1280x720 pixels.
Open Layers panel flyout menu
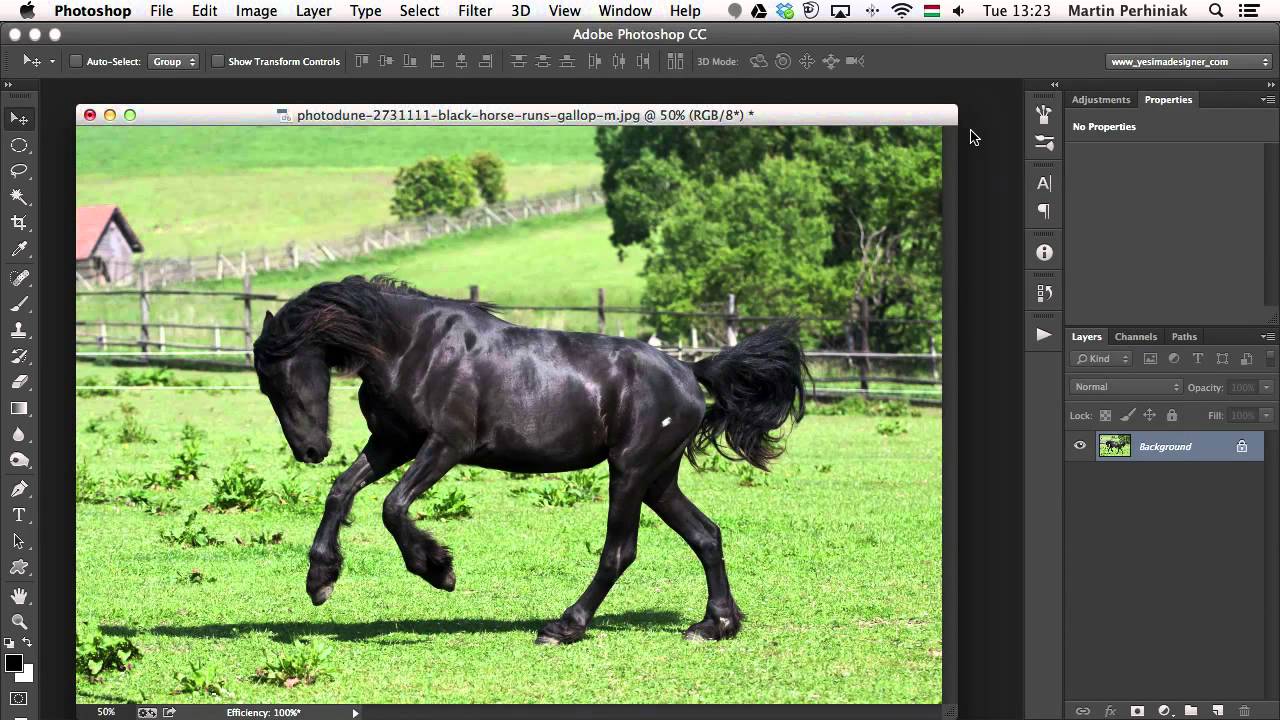tap(1267, 337)
